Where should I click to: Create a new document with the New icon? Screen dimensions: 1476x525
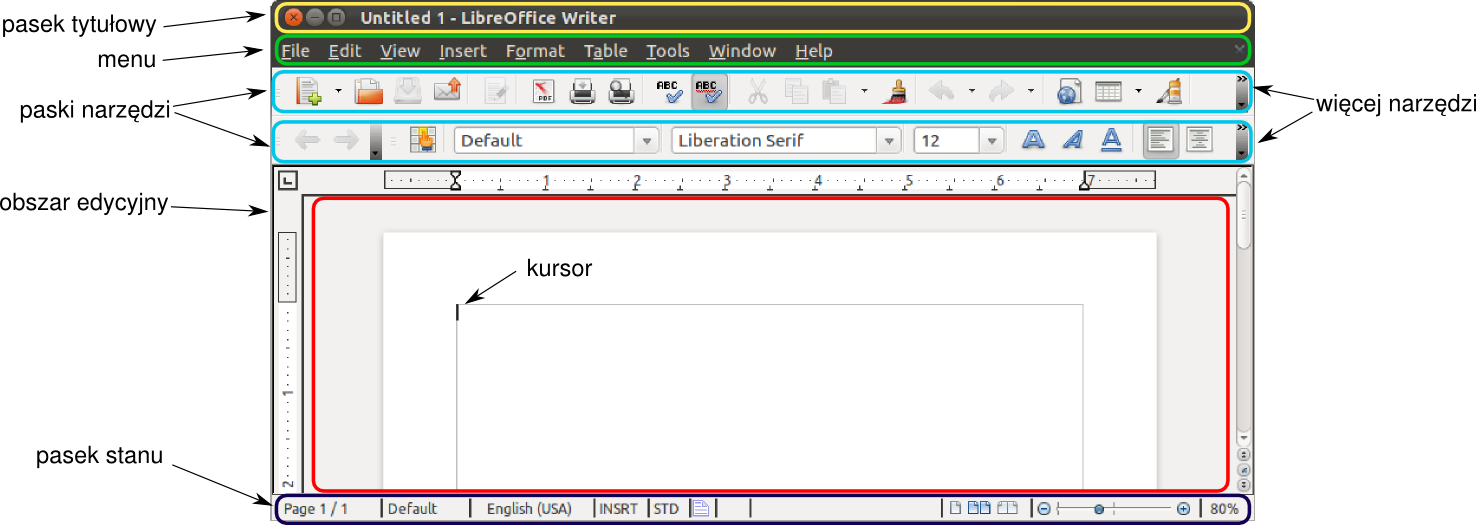tap(308, 92)
